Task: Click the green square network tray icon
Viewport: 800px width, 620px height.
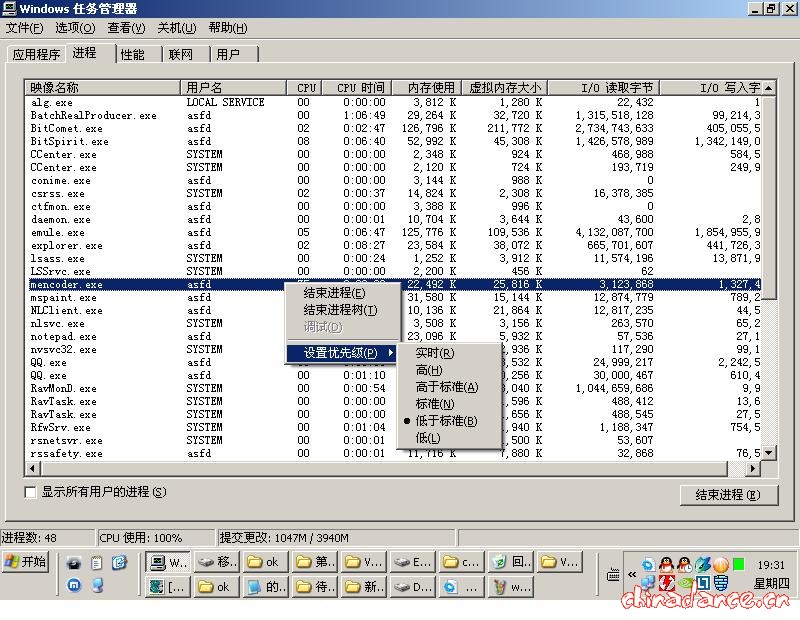Action: (738, 565)
